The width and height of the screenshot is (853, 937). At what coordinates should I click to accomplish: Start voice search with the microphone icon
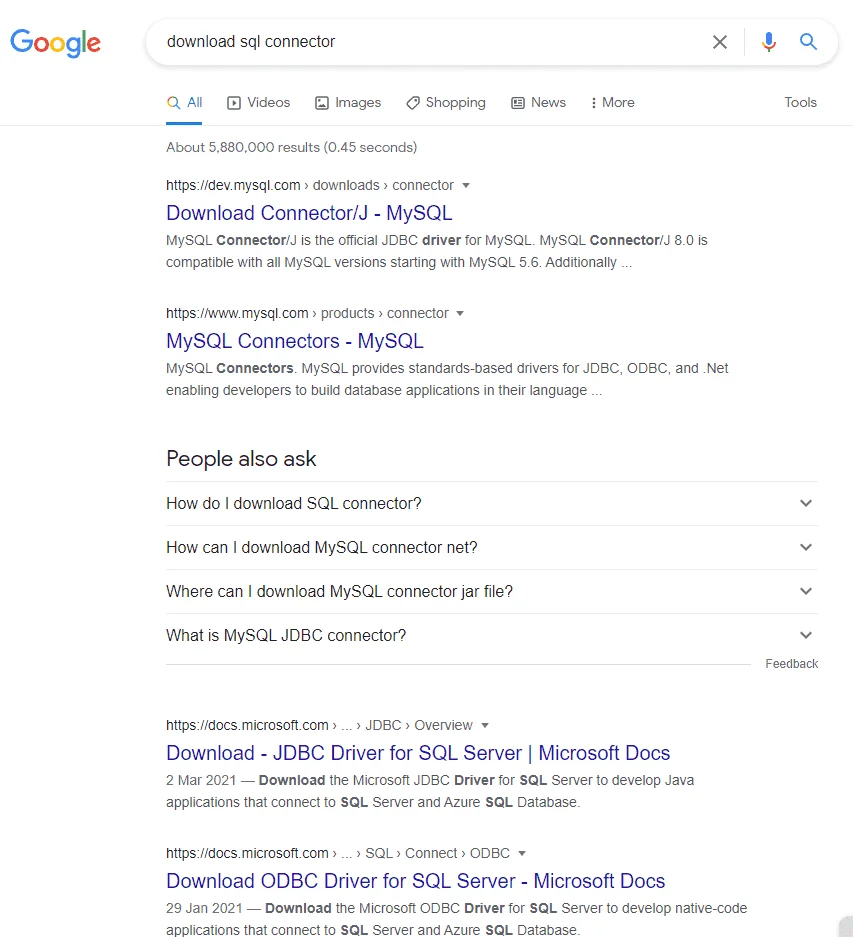click(769, 42)
